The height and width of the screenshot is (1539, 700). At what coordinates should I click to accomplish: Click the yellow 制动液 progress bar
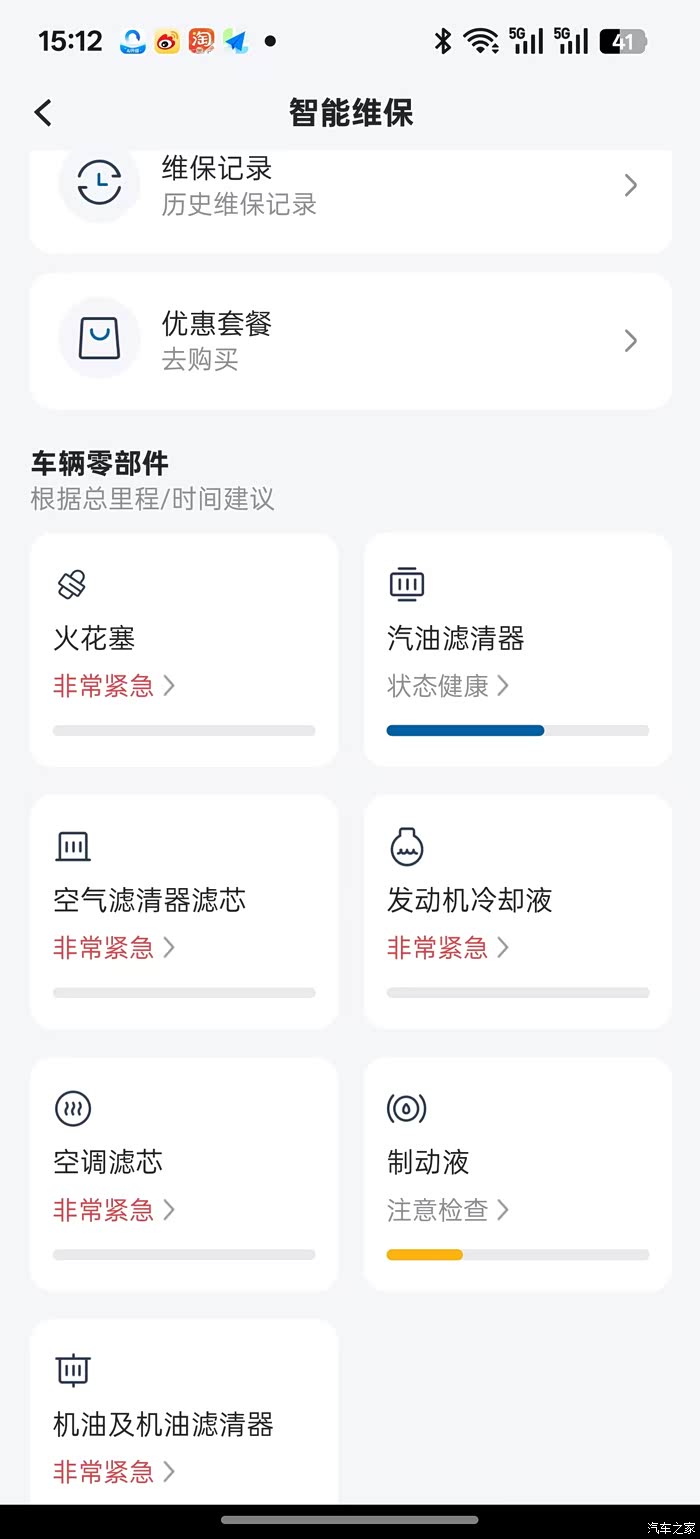pyautogui.click(x=425, y=1255)
